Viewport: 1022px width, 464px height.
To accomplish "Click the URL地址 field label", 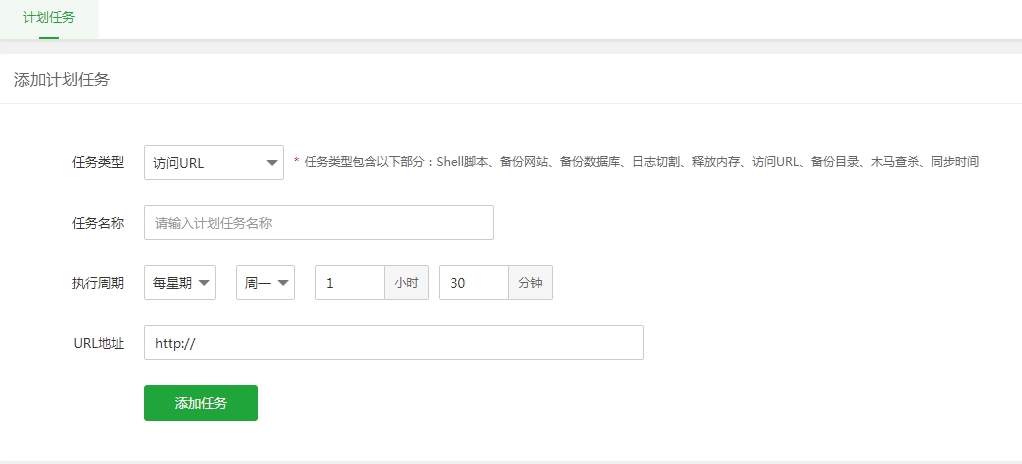I will [99, 343].
